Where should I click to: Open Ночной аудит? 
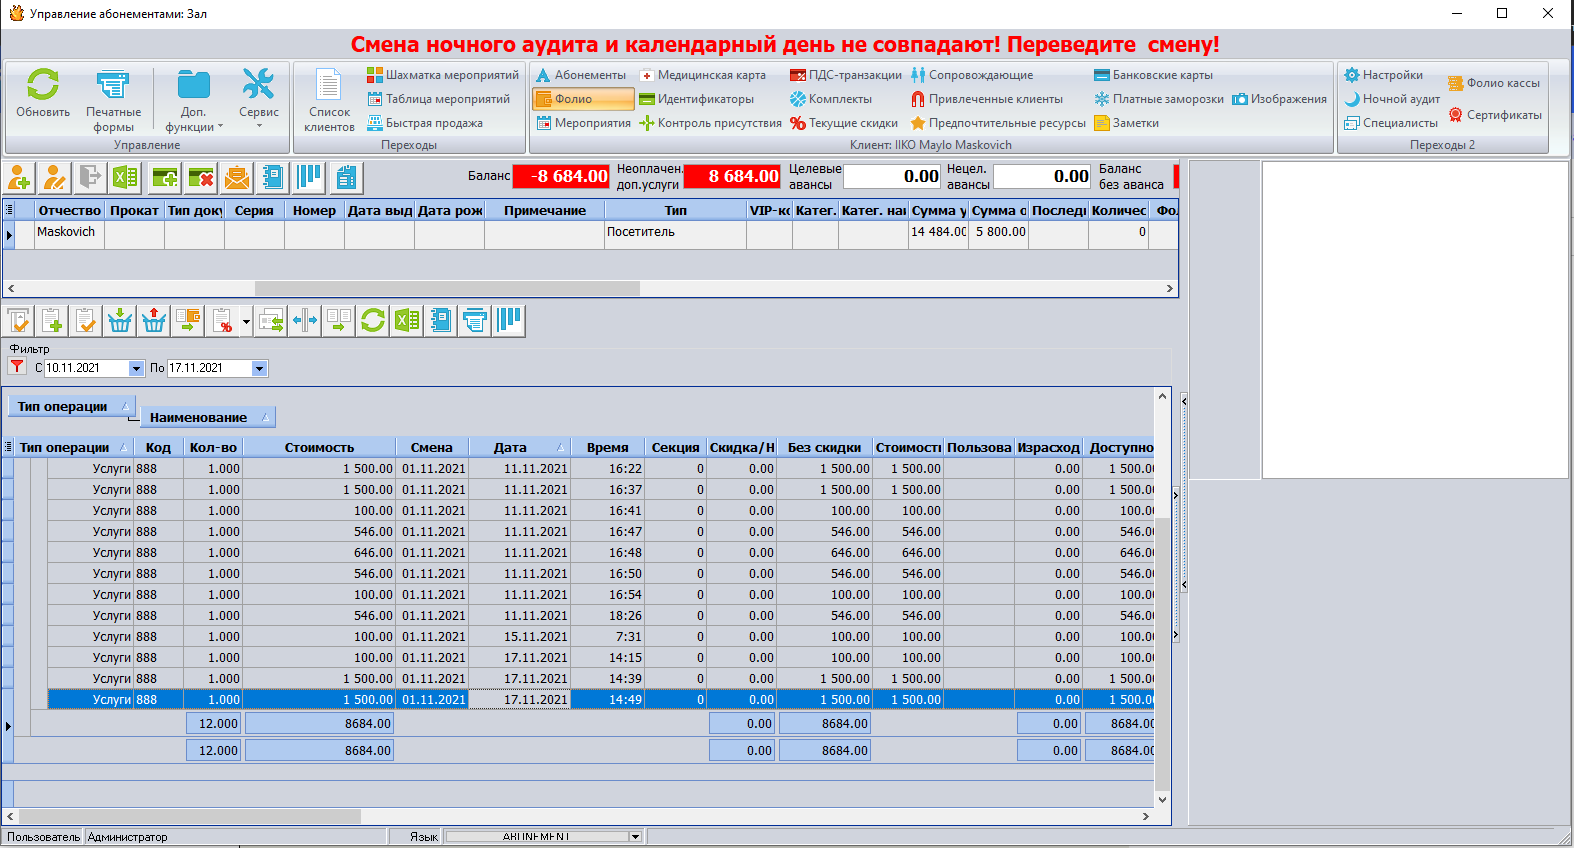(x=1392, y=99)
